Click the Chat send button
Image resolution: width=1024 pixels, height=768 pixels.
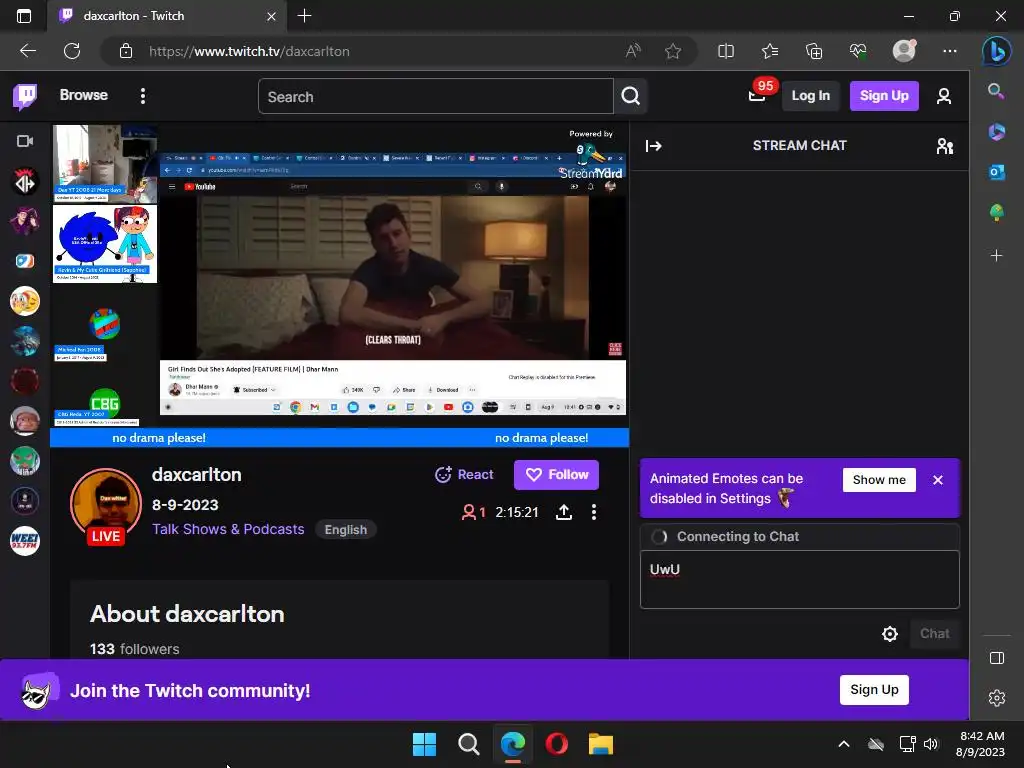click(x=935, y=633)
